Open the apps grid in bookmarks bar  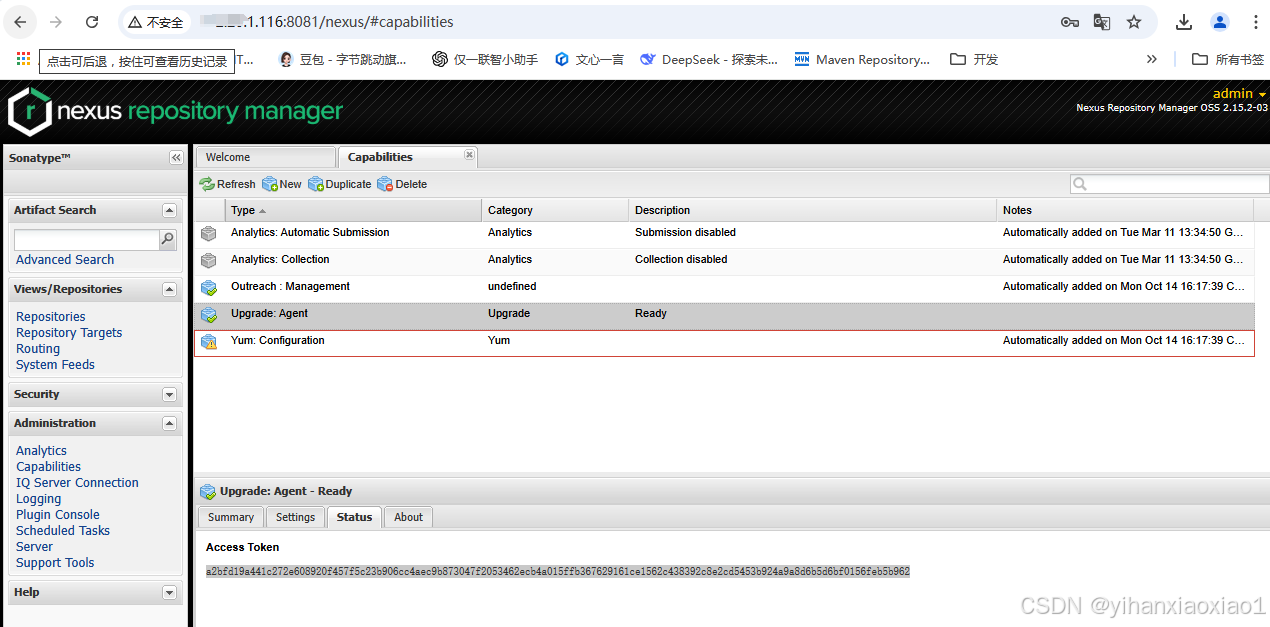pyautogui.click(x=24, y=60)
